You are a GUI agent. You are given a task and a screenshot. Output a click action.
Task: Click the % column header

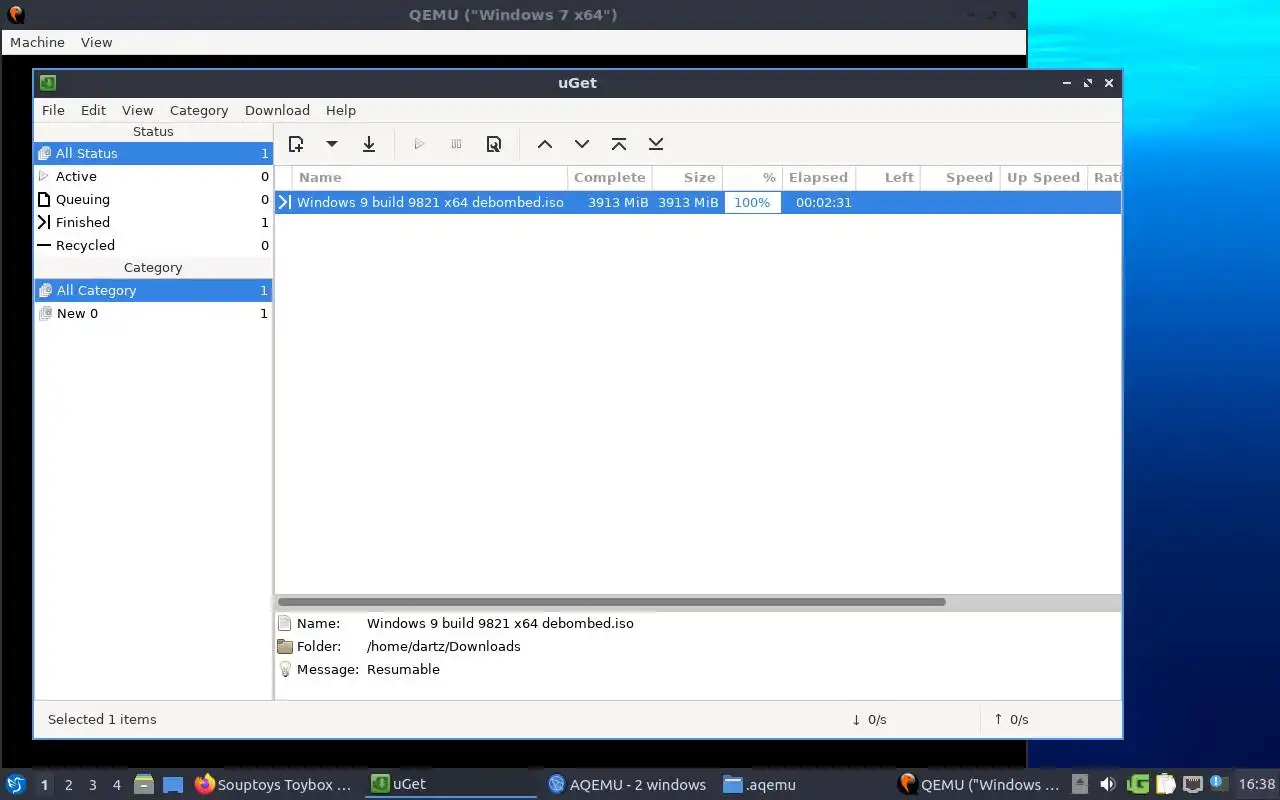click(x=752, y=177)
